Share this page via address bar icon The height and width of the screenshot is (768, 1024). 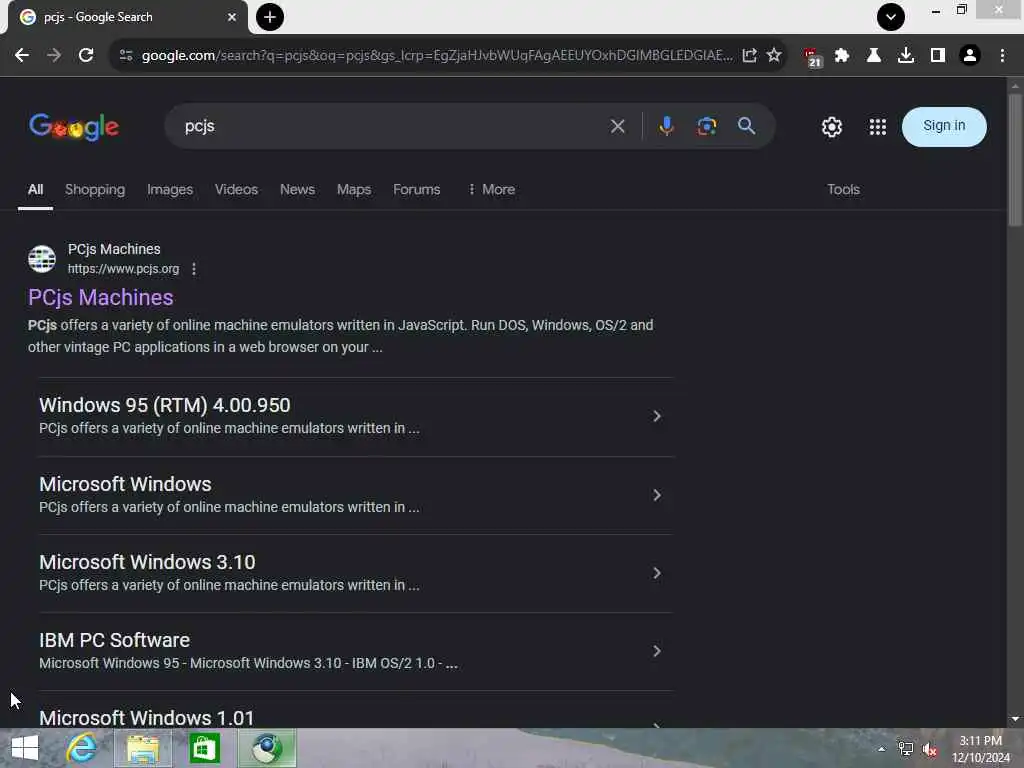pyautogui.click(x=750, y=56)
